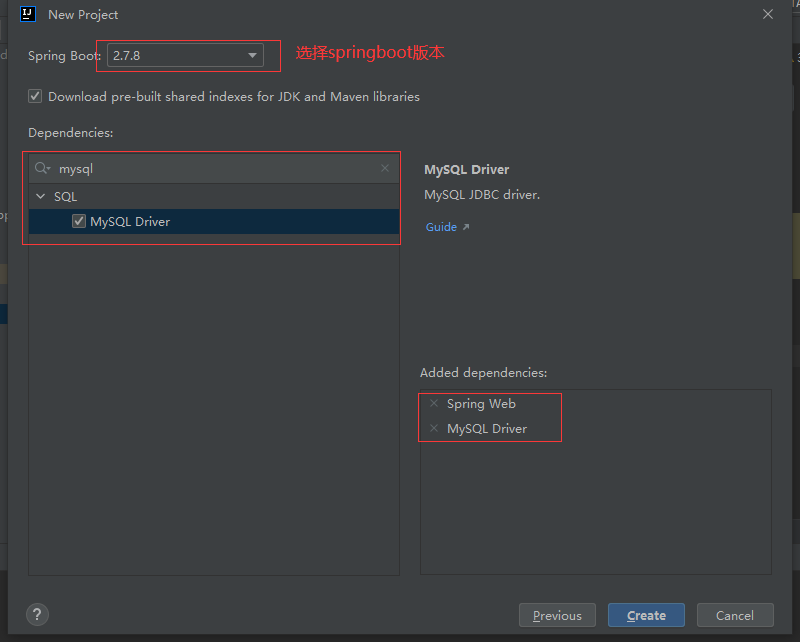Toggle Download pre-built shared indexes checkbox
This screenshot has width=800, height=642.
coord(35,96)
